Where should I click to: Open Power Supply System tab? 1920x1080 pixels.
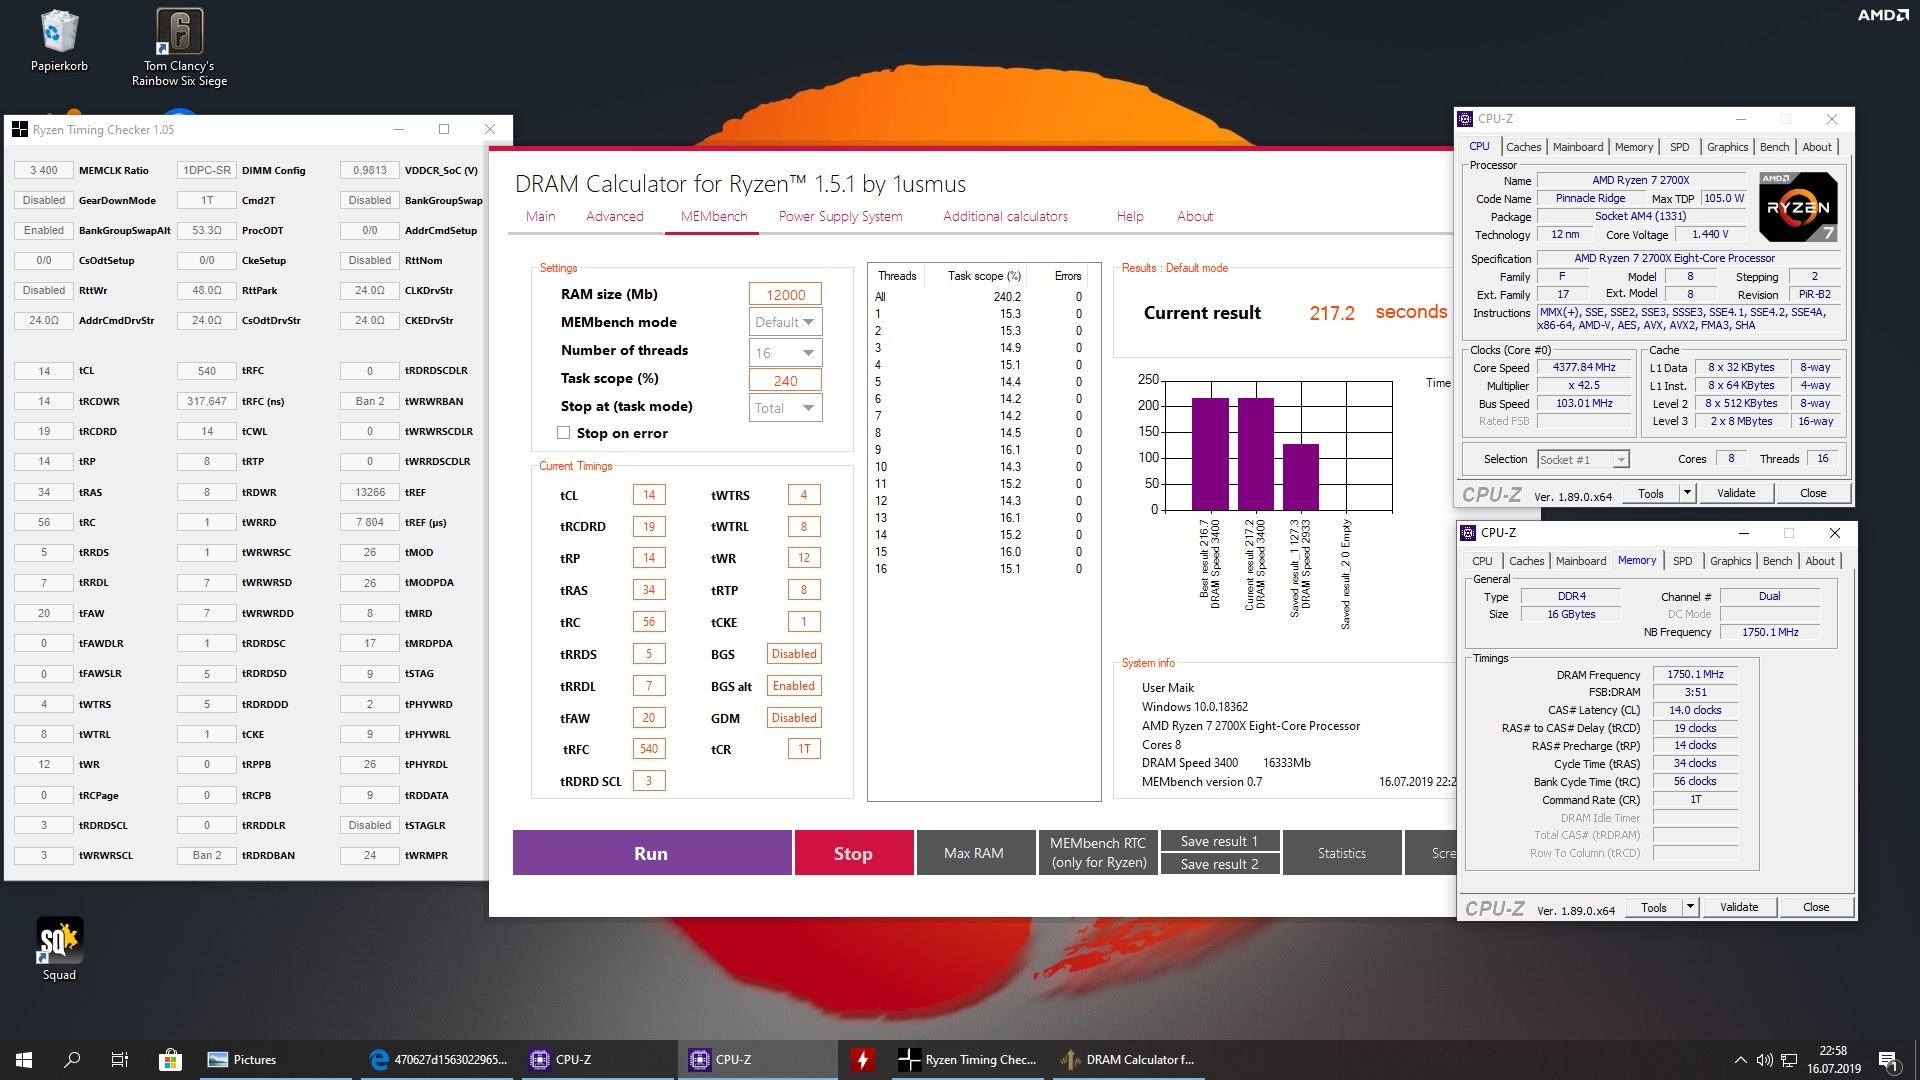(x=840, y=216)
